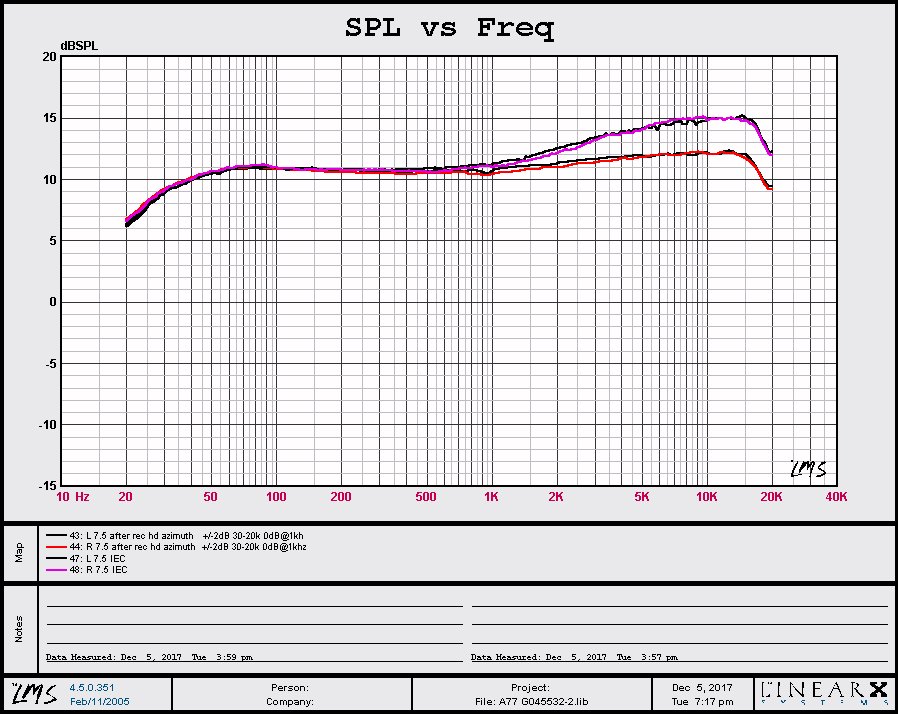The image size is (898, 714).
Task: Click the Notes section label
Action: 19,628
